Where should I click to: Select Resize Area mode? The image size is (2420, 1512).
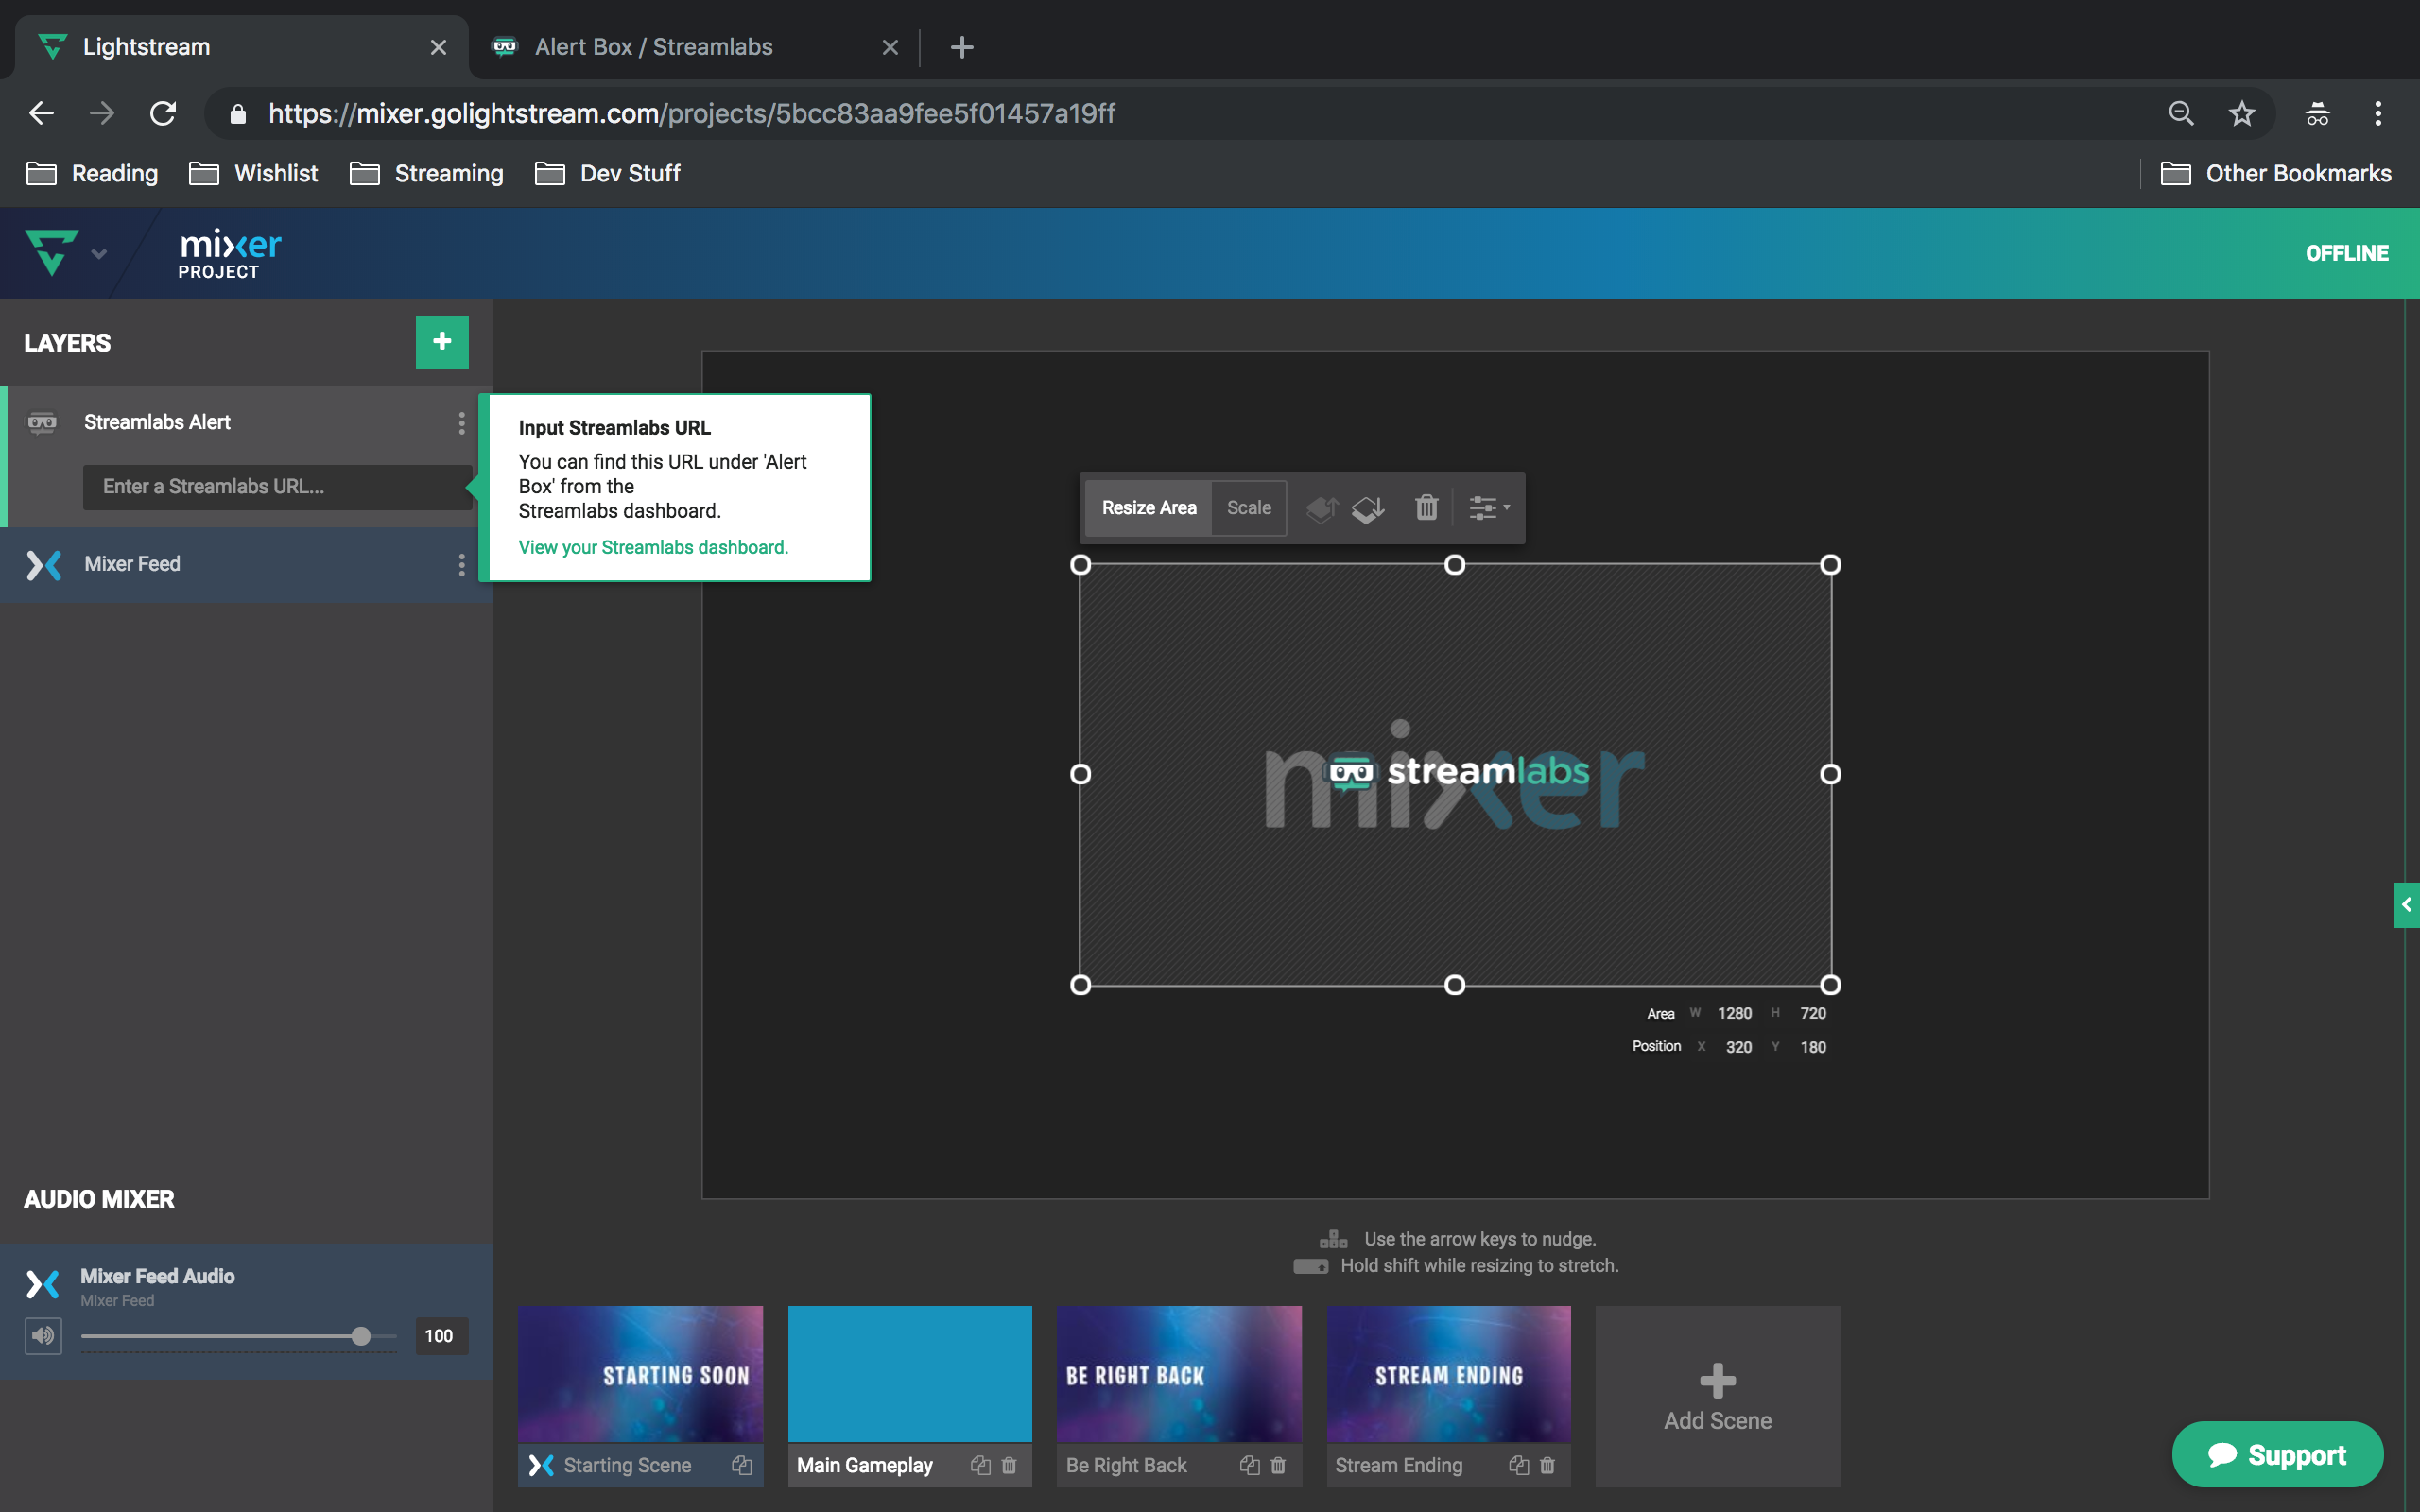tap(1147, 508)
